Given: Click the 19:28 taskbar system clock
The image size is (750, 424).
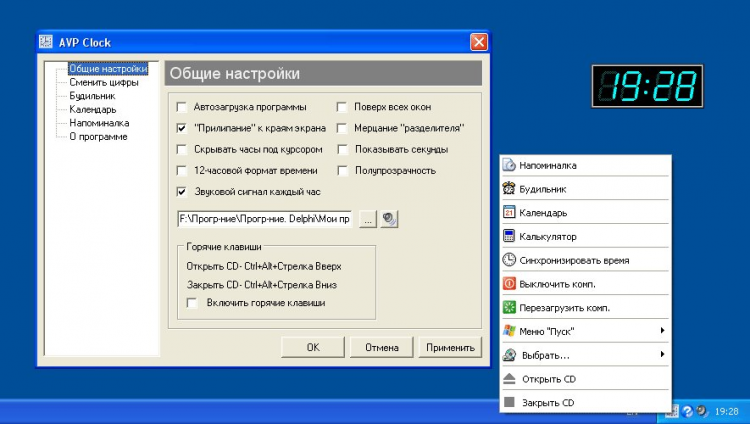Looking at the screenshot, I should tap(727, 411).
